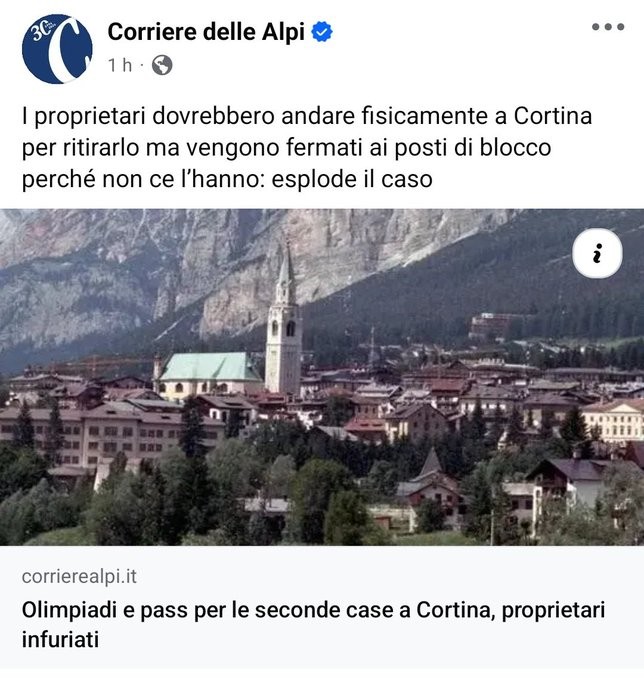Click the word 'infuriati' in the headline
Viewport: 644px width, 680px height.
pyautogui.click(x=60, y=640)
